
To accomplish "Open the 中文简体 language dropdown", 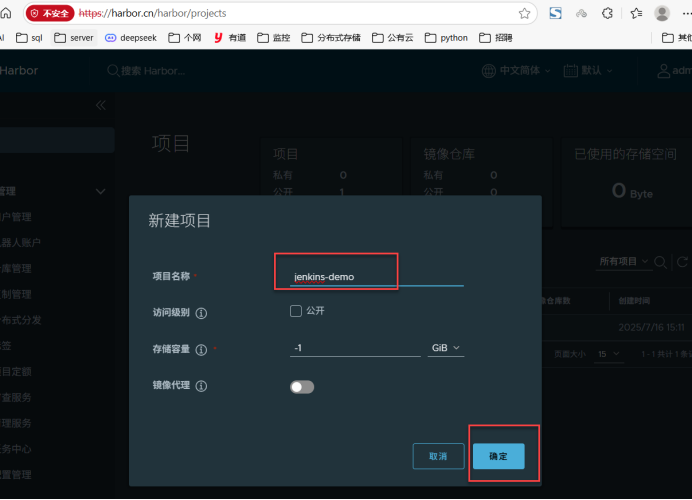I will coord(516,71).
